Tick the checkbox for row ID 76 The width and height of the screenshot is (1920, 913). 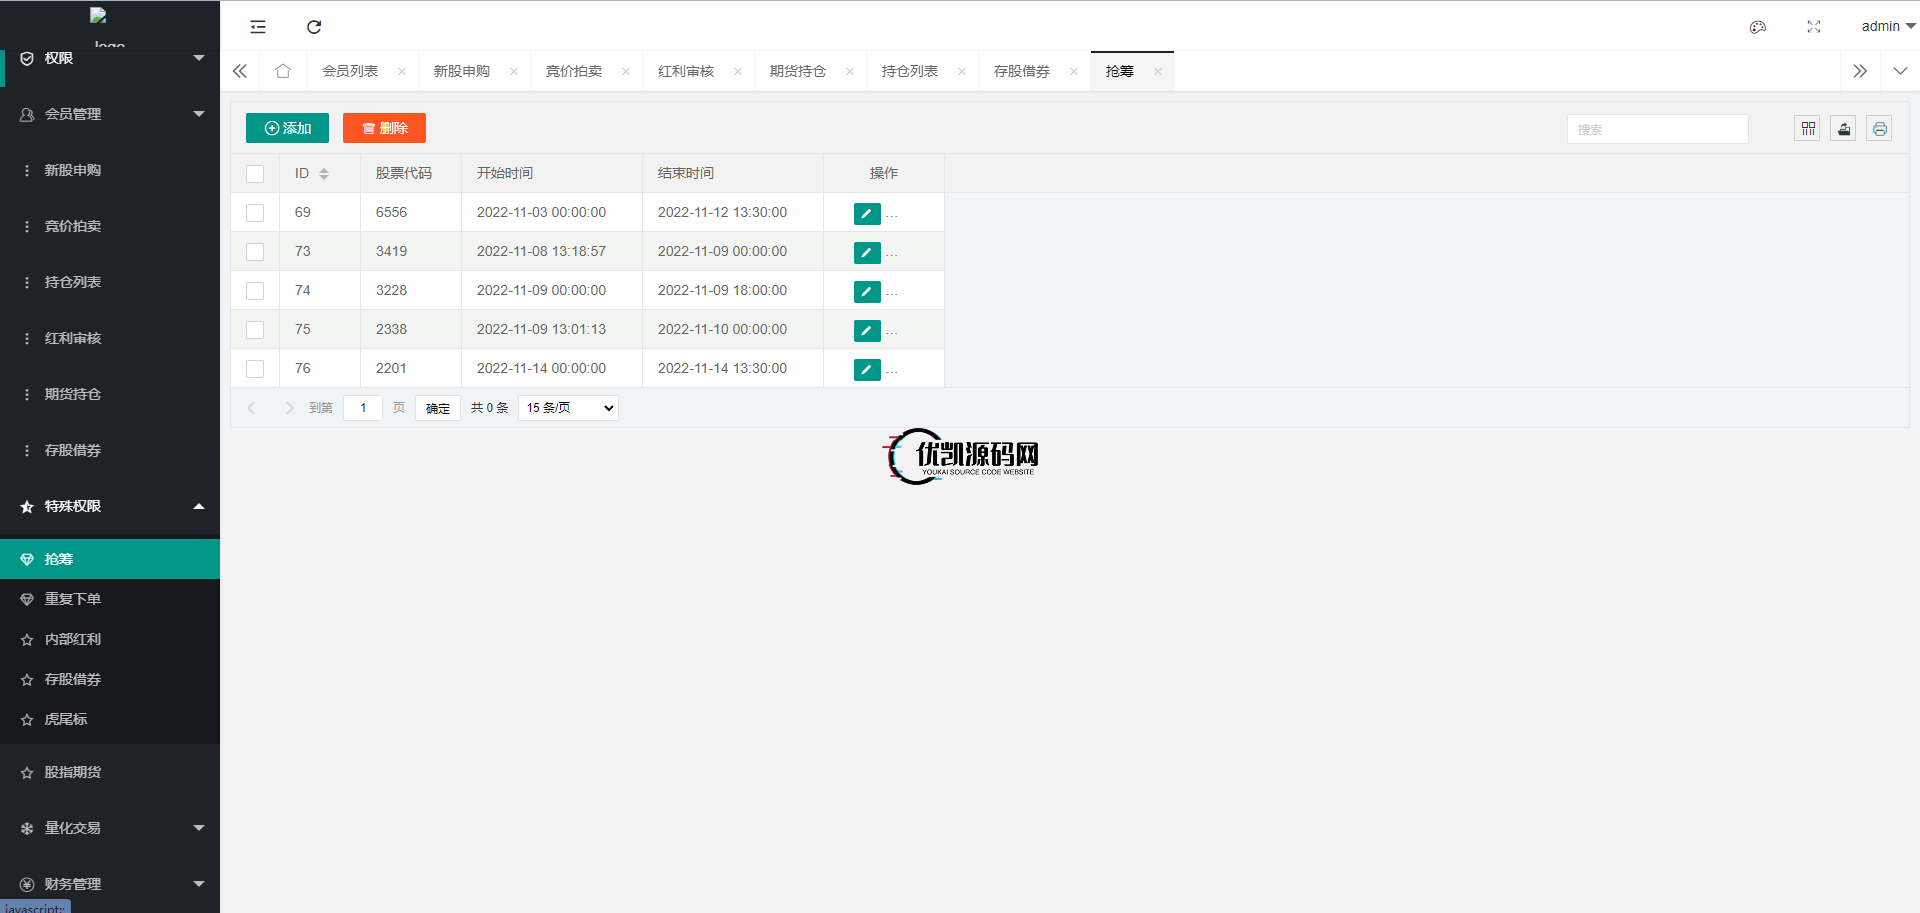(255, 369)
